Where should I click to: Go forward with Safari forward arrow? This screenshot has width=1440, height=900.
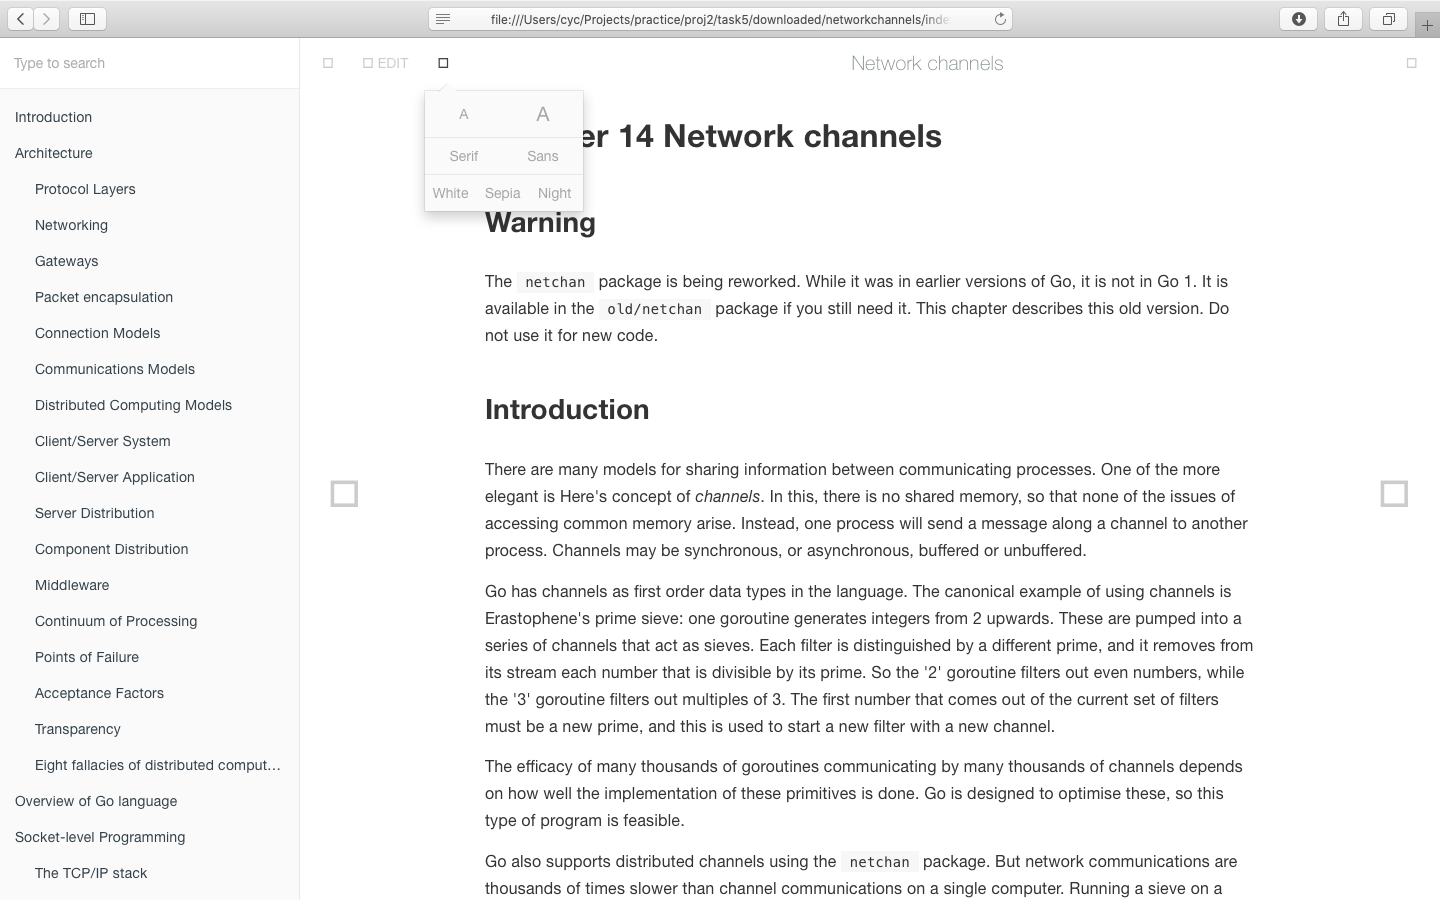click(x=46, y=19)
